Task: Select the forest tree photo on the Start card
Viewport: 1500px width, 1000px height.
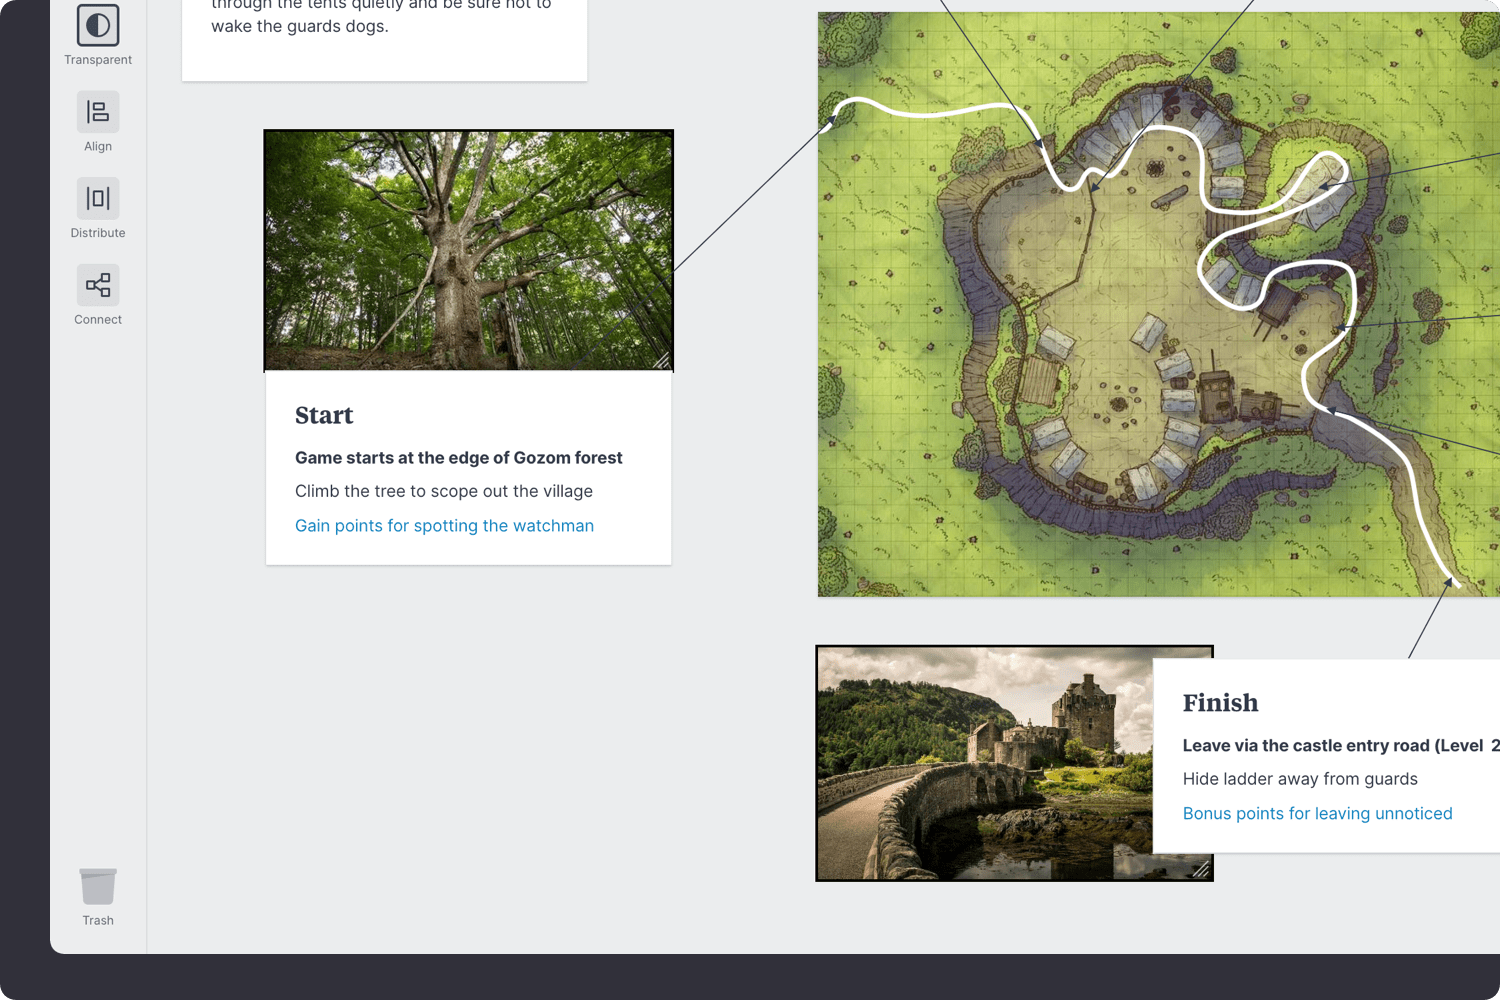Action: [468, 250]
